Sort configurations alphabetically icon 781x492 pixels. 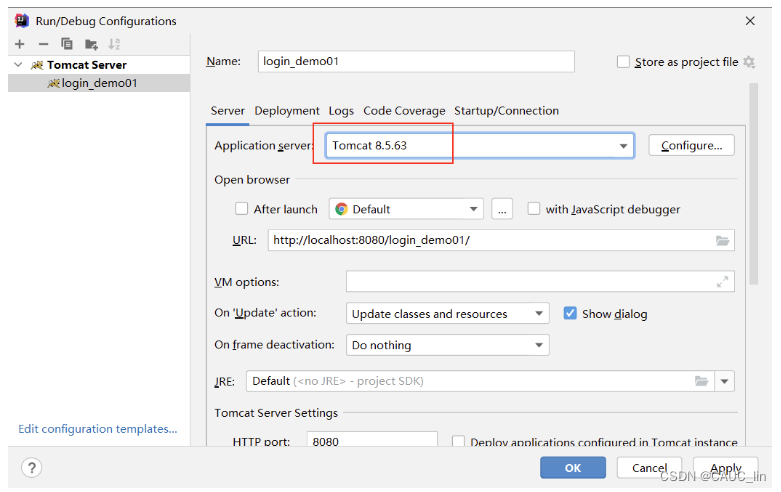[x=114, y=44]
